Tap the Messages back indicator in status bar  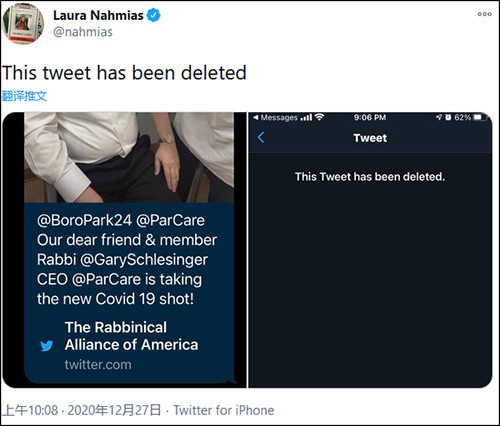(x=275, y=117)
